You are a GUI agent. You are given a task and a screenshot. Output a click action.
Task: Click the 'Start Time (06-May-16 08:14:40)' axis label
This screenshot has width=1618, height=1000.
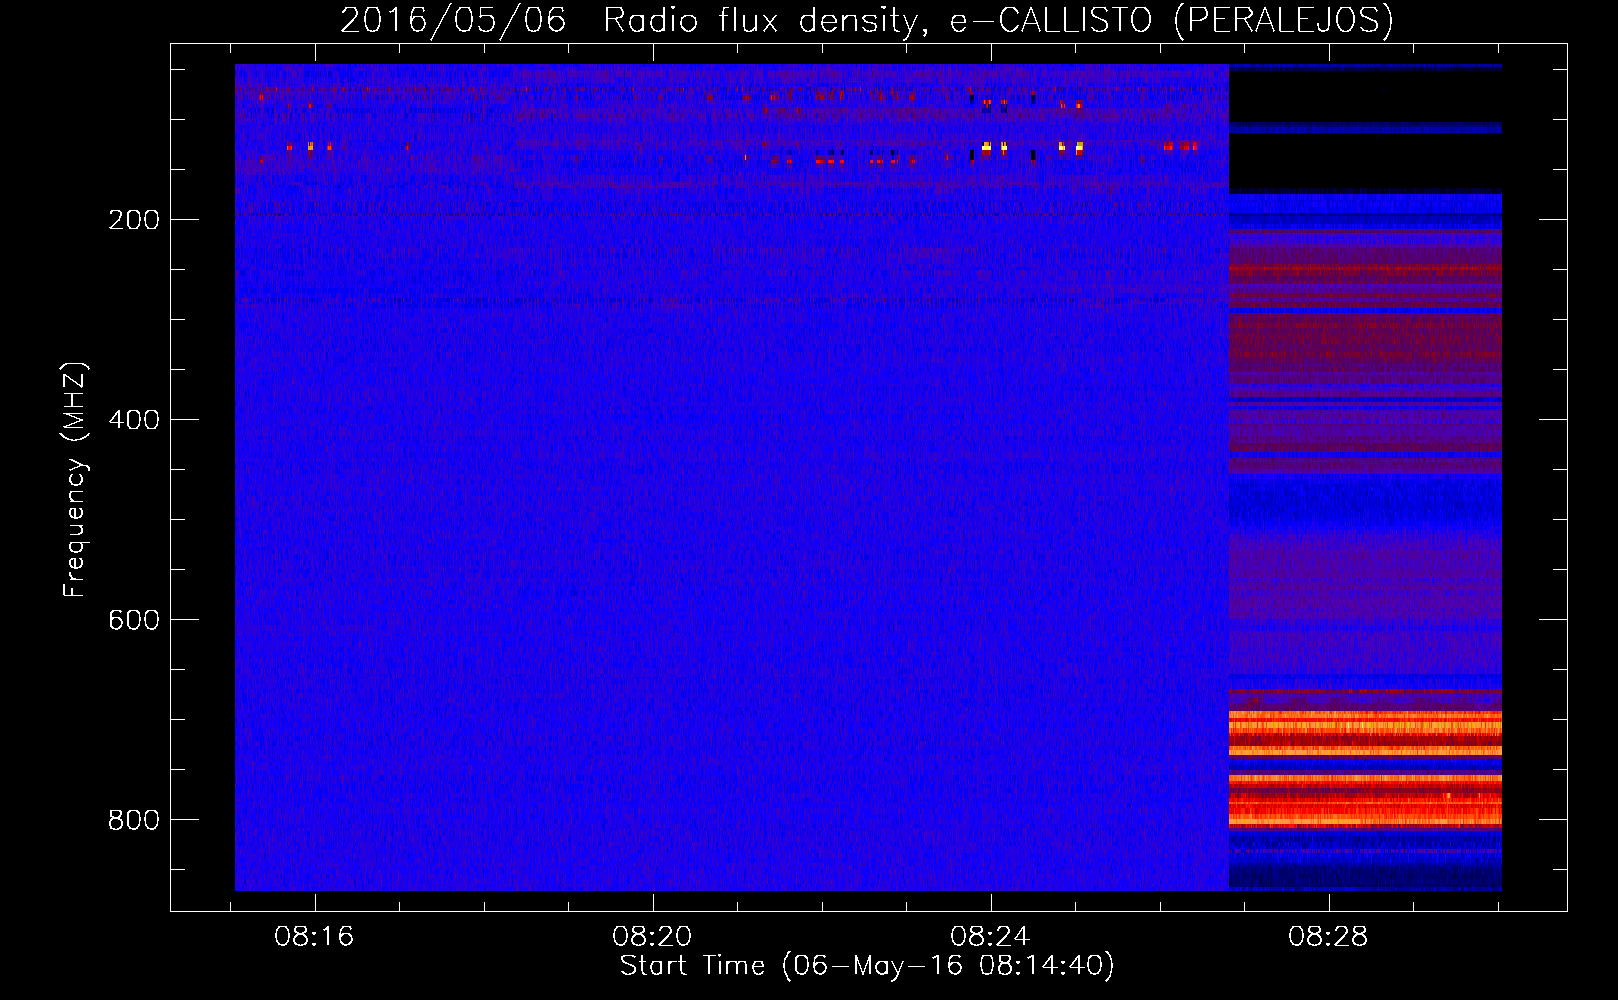[867, 966]
